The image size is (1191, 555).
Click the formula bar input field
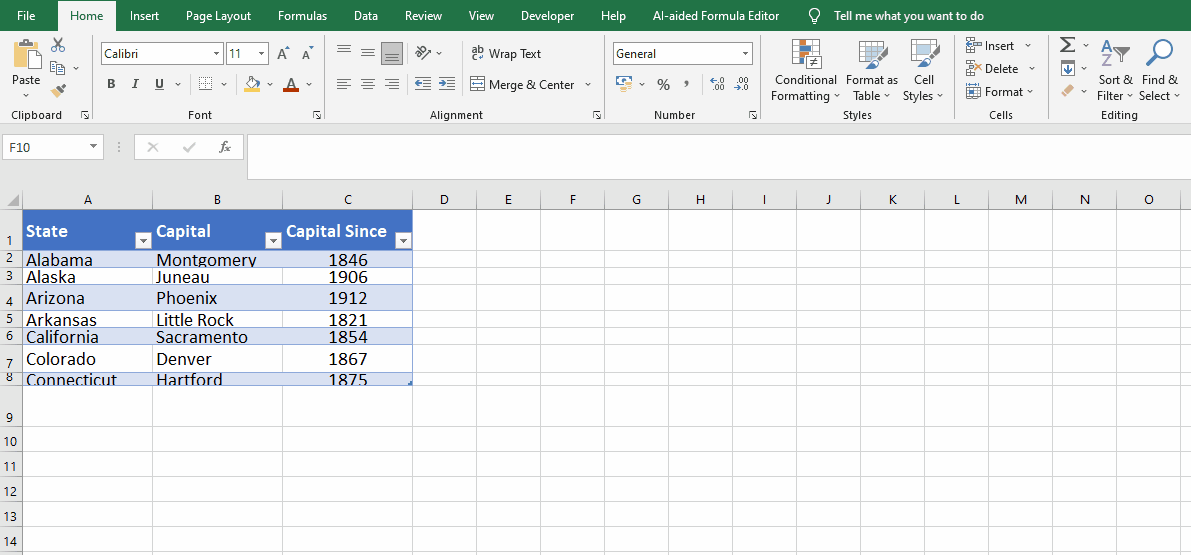pos(718,157)
